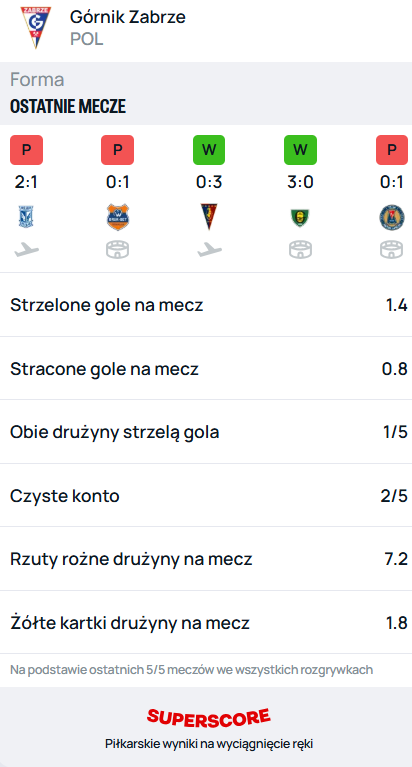The image size is (412, 767).
Task: Open the Żółte kartki drużyny na mecz row
Action: 206,623
